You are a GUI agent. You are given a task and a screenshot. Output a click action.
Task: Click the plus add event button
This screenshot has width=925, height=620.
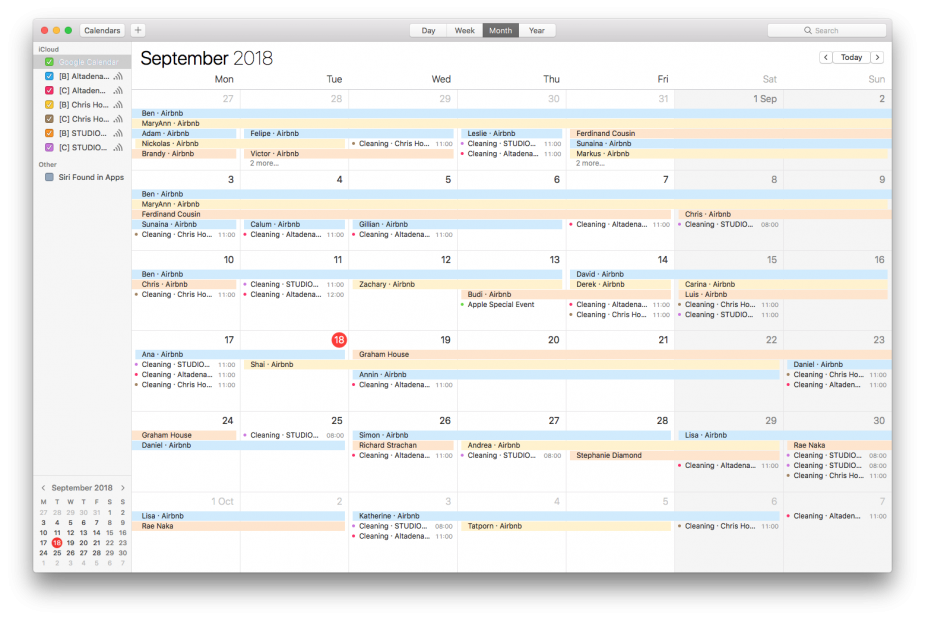138,30
